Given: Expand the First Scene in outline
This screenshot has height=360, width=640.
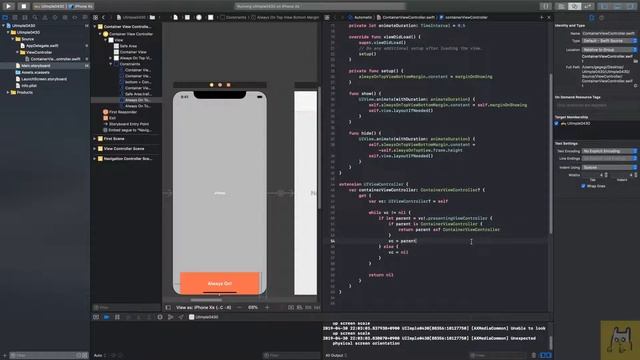Looking at the screenshot, I should coord(95,139).
